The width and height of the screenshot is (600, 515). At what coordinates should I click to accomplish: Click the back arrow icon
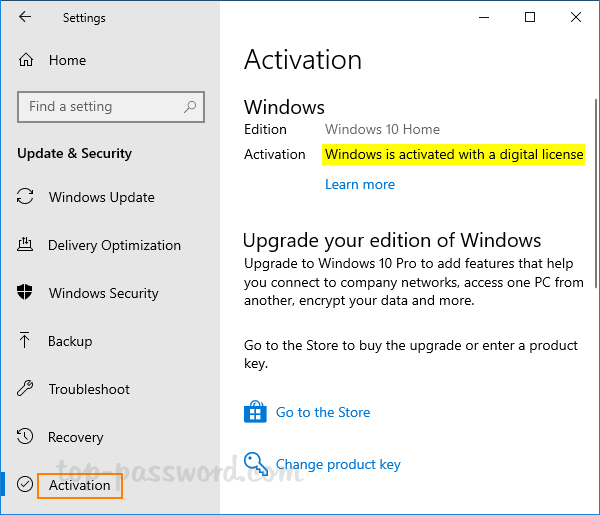[x=25, y=17]
